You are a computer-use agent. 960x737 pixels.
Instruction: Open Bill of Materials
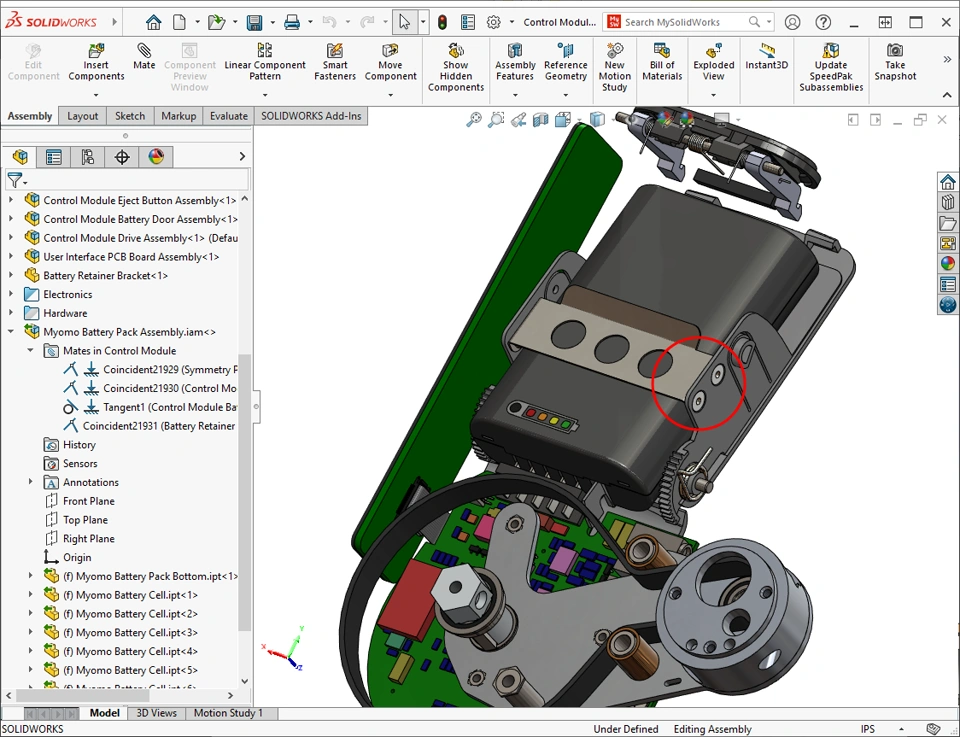(x=661, y=62)
